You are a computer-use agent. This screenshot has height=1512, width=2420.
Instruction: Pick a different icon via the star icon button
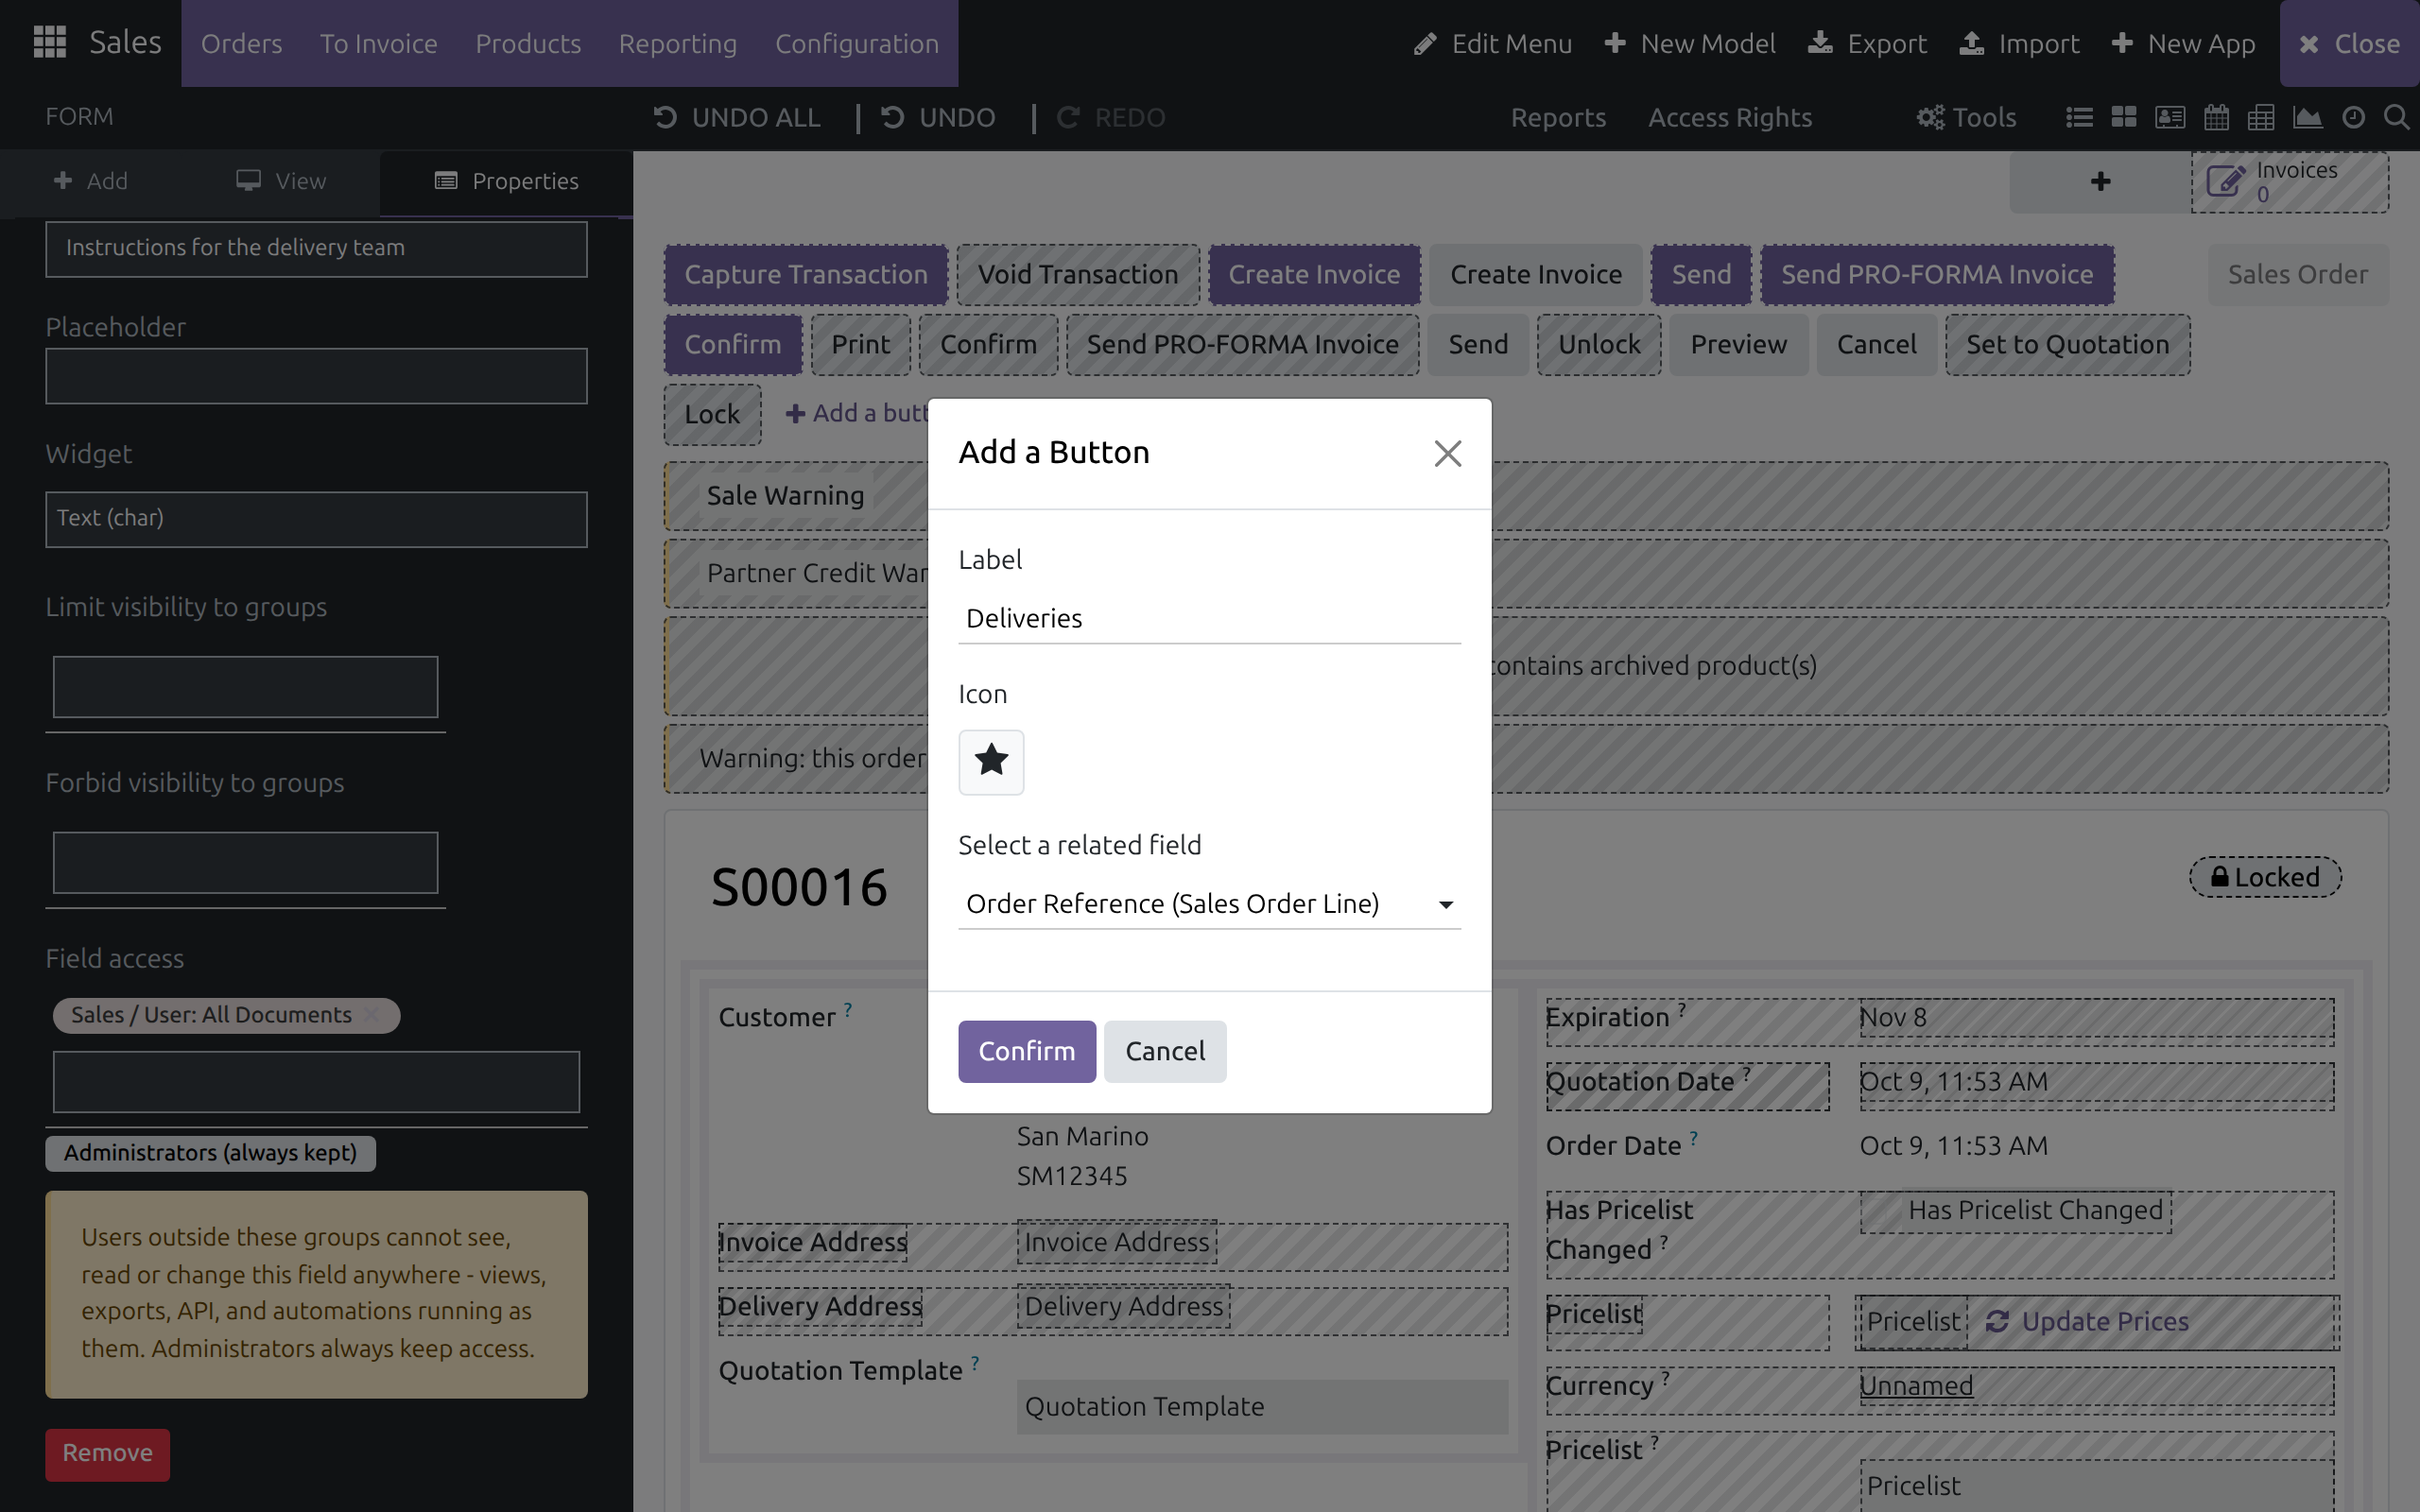pyautogui.click(x=991, y=761)
